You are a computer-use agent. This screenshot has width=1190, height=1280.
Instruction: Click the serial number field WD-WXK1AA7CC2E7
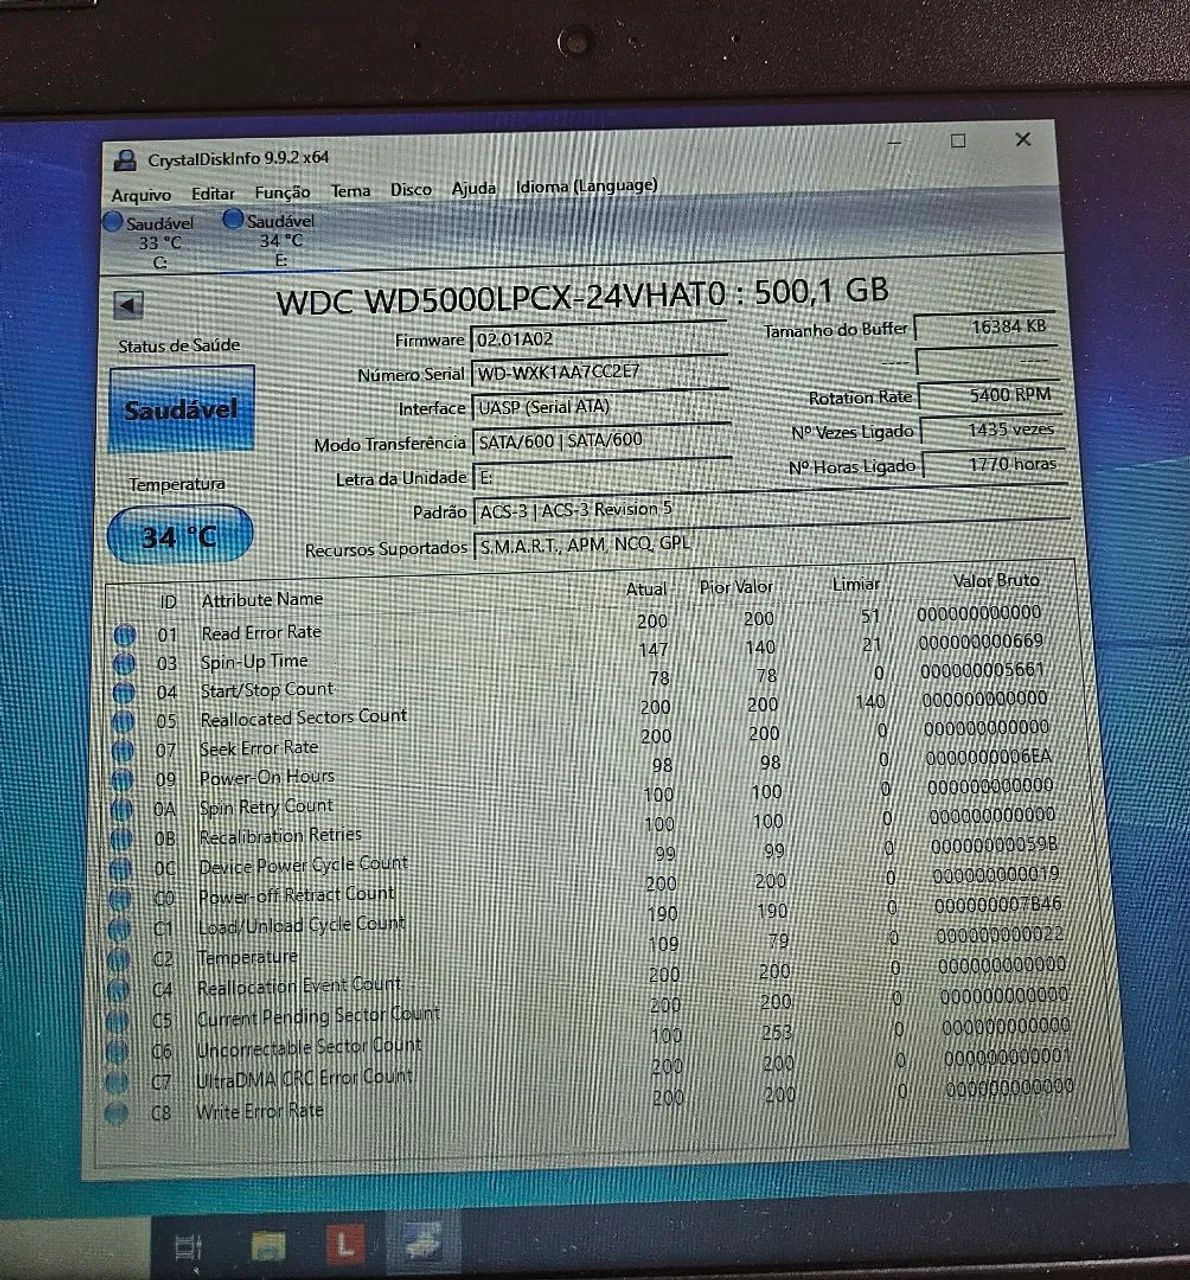click(x=599, y=372)
